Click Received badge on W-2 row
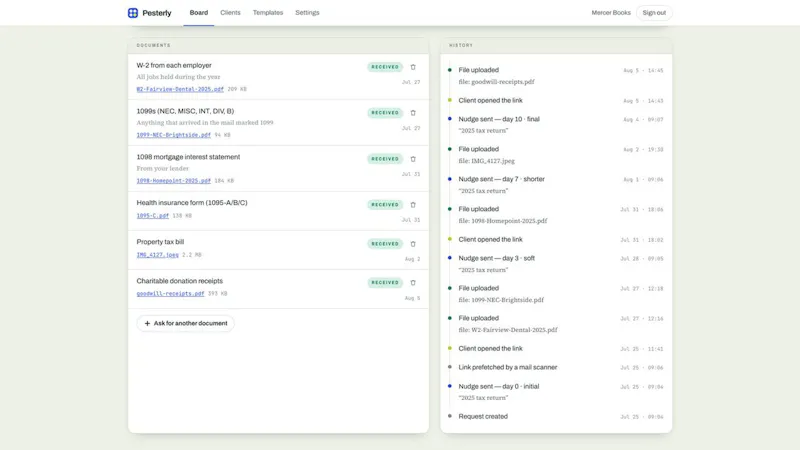The image size is (800, 450). point(385,67)
